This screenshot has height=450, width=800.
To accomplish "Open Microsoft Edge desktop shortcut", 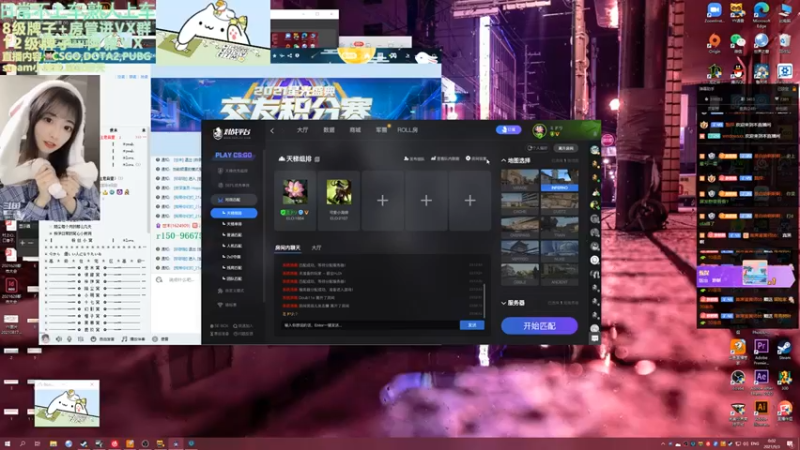I will pyautogui.click(x=761, y=13).
